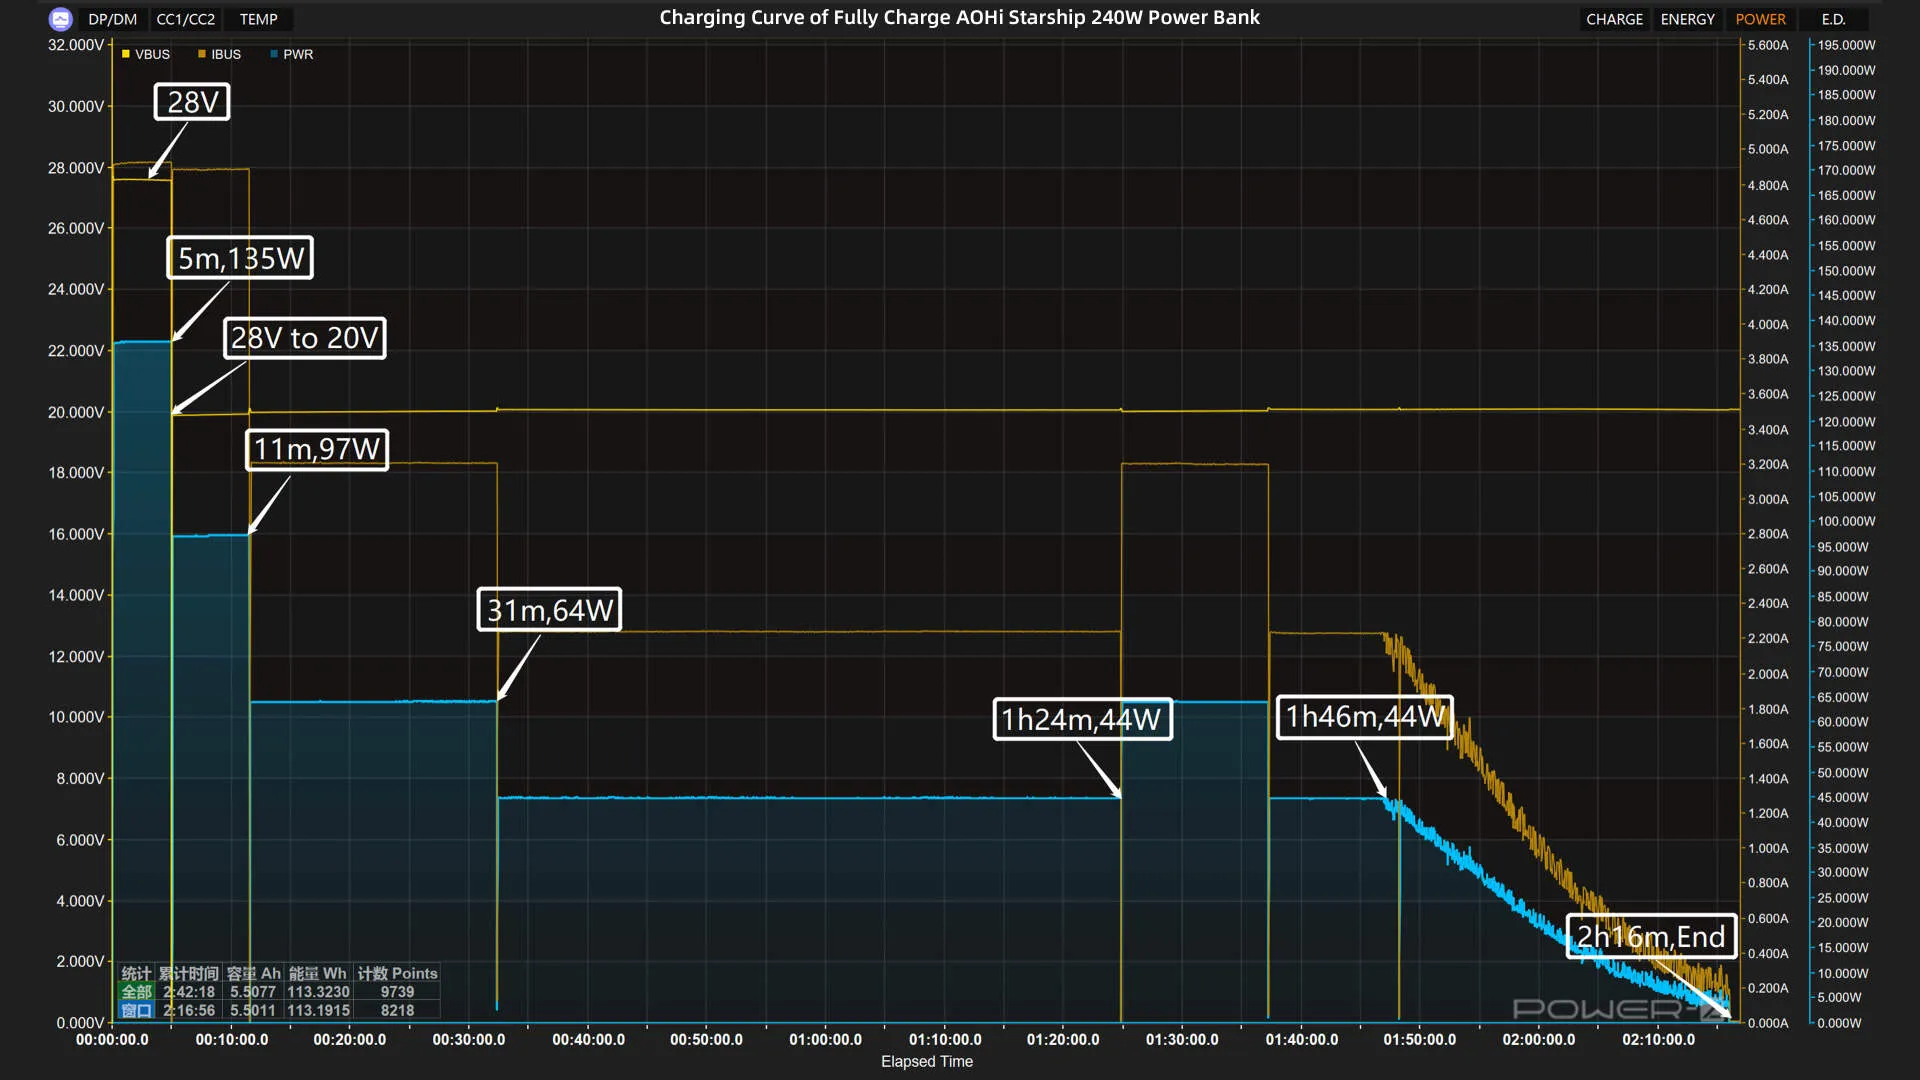Select the POWER tab
Image resolution: width=1920 pixels, height=1080 pixels.
click(x=1760, y=19)
